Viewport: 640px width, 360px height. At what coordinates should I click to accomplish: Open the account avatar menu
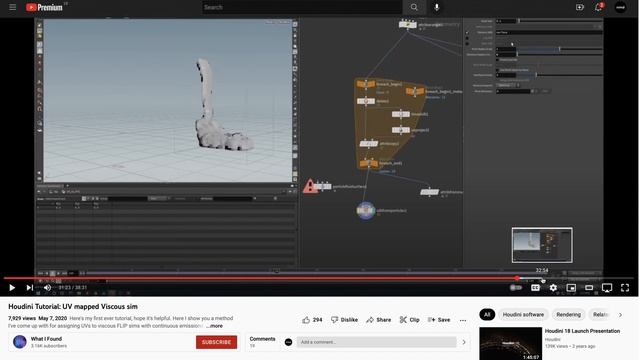point(620,7)
